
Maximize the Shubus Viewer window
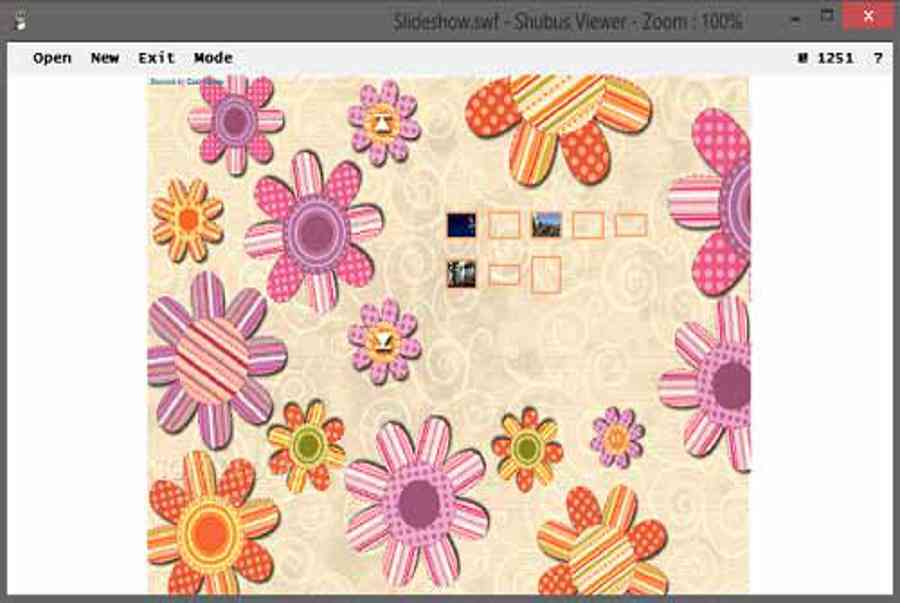pos(827,17)
